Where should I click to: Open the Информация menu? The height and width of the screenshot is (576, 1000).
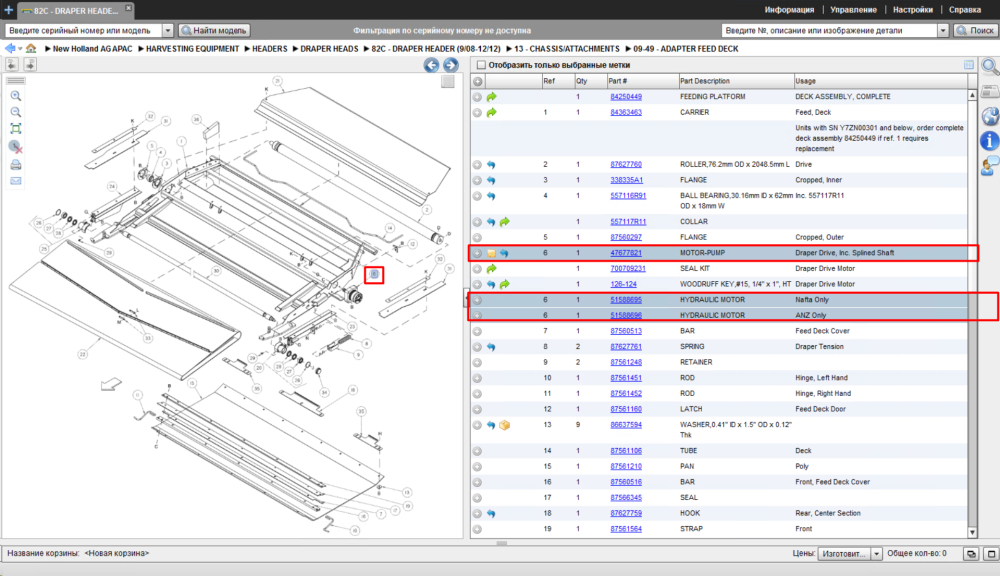point(789,10)
